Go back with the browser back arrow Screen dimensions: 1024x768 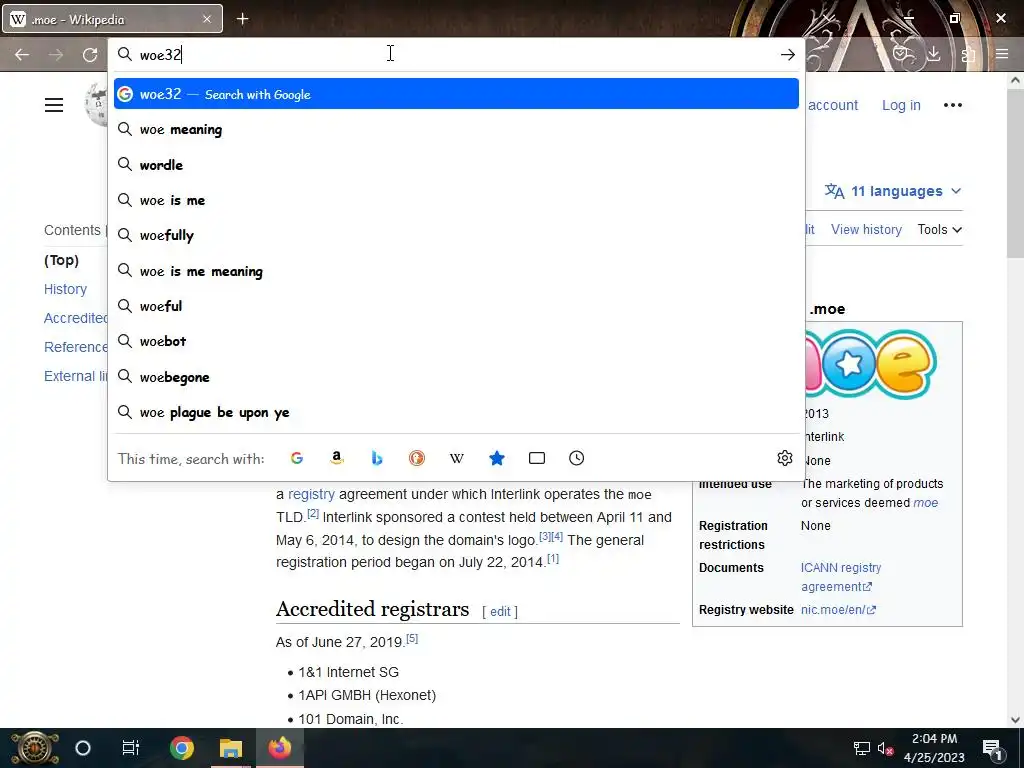click(22, 55)
